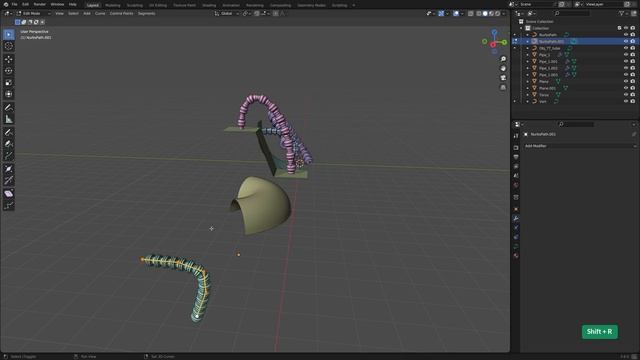Screen dimensions: 640x360
Task: Hide Plane.001 in viewport
Action: (x=626, y=88)
